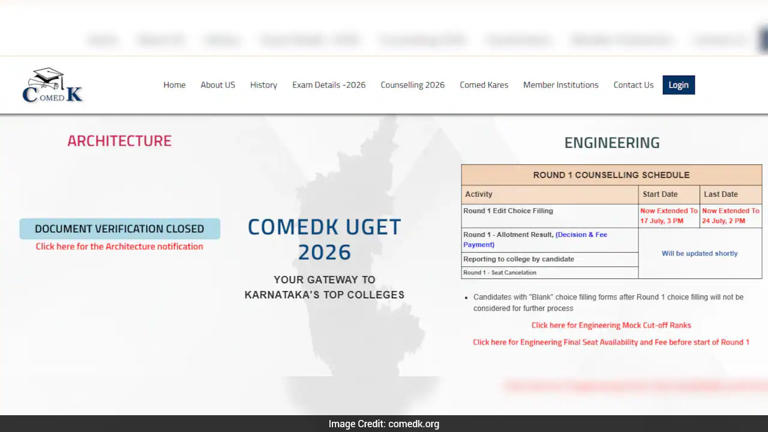Click the 'Will be updated shortly' cell
Screen dimensions: 768x432
[700, 253]
